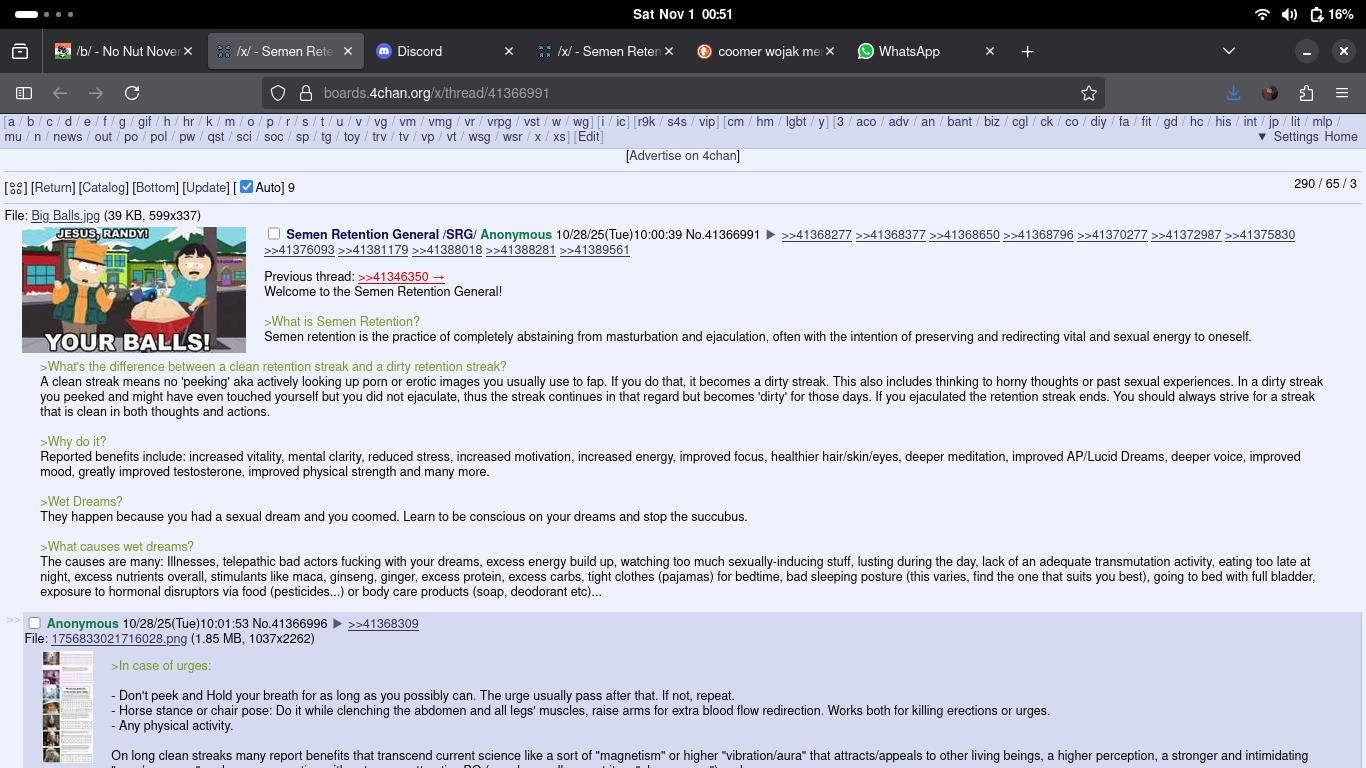Expand the Big Balls.jpg thumbnail image

(134, 290)
